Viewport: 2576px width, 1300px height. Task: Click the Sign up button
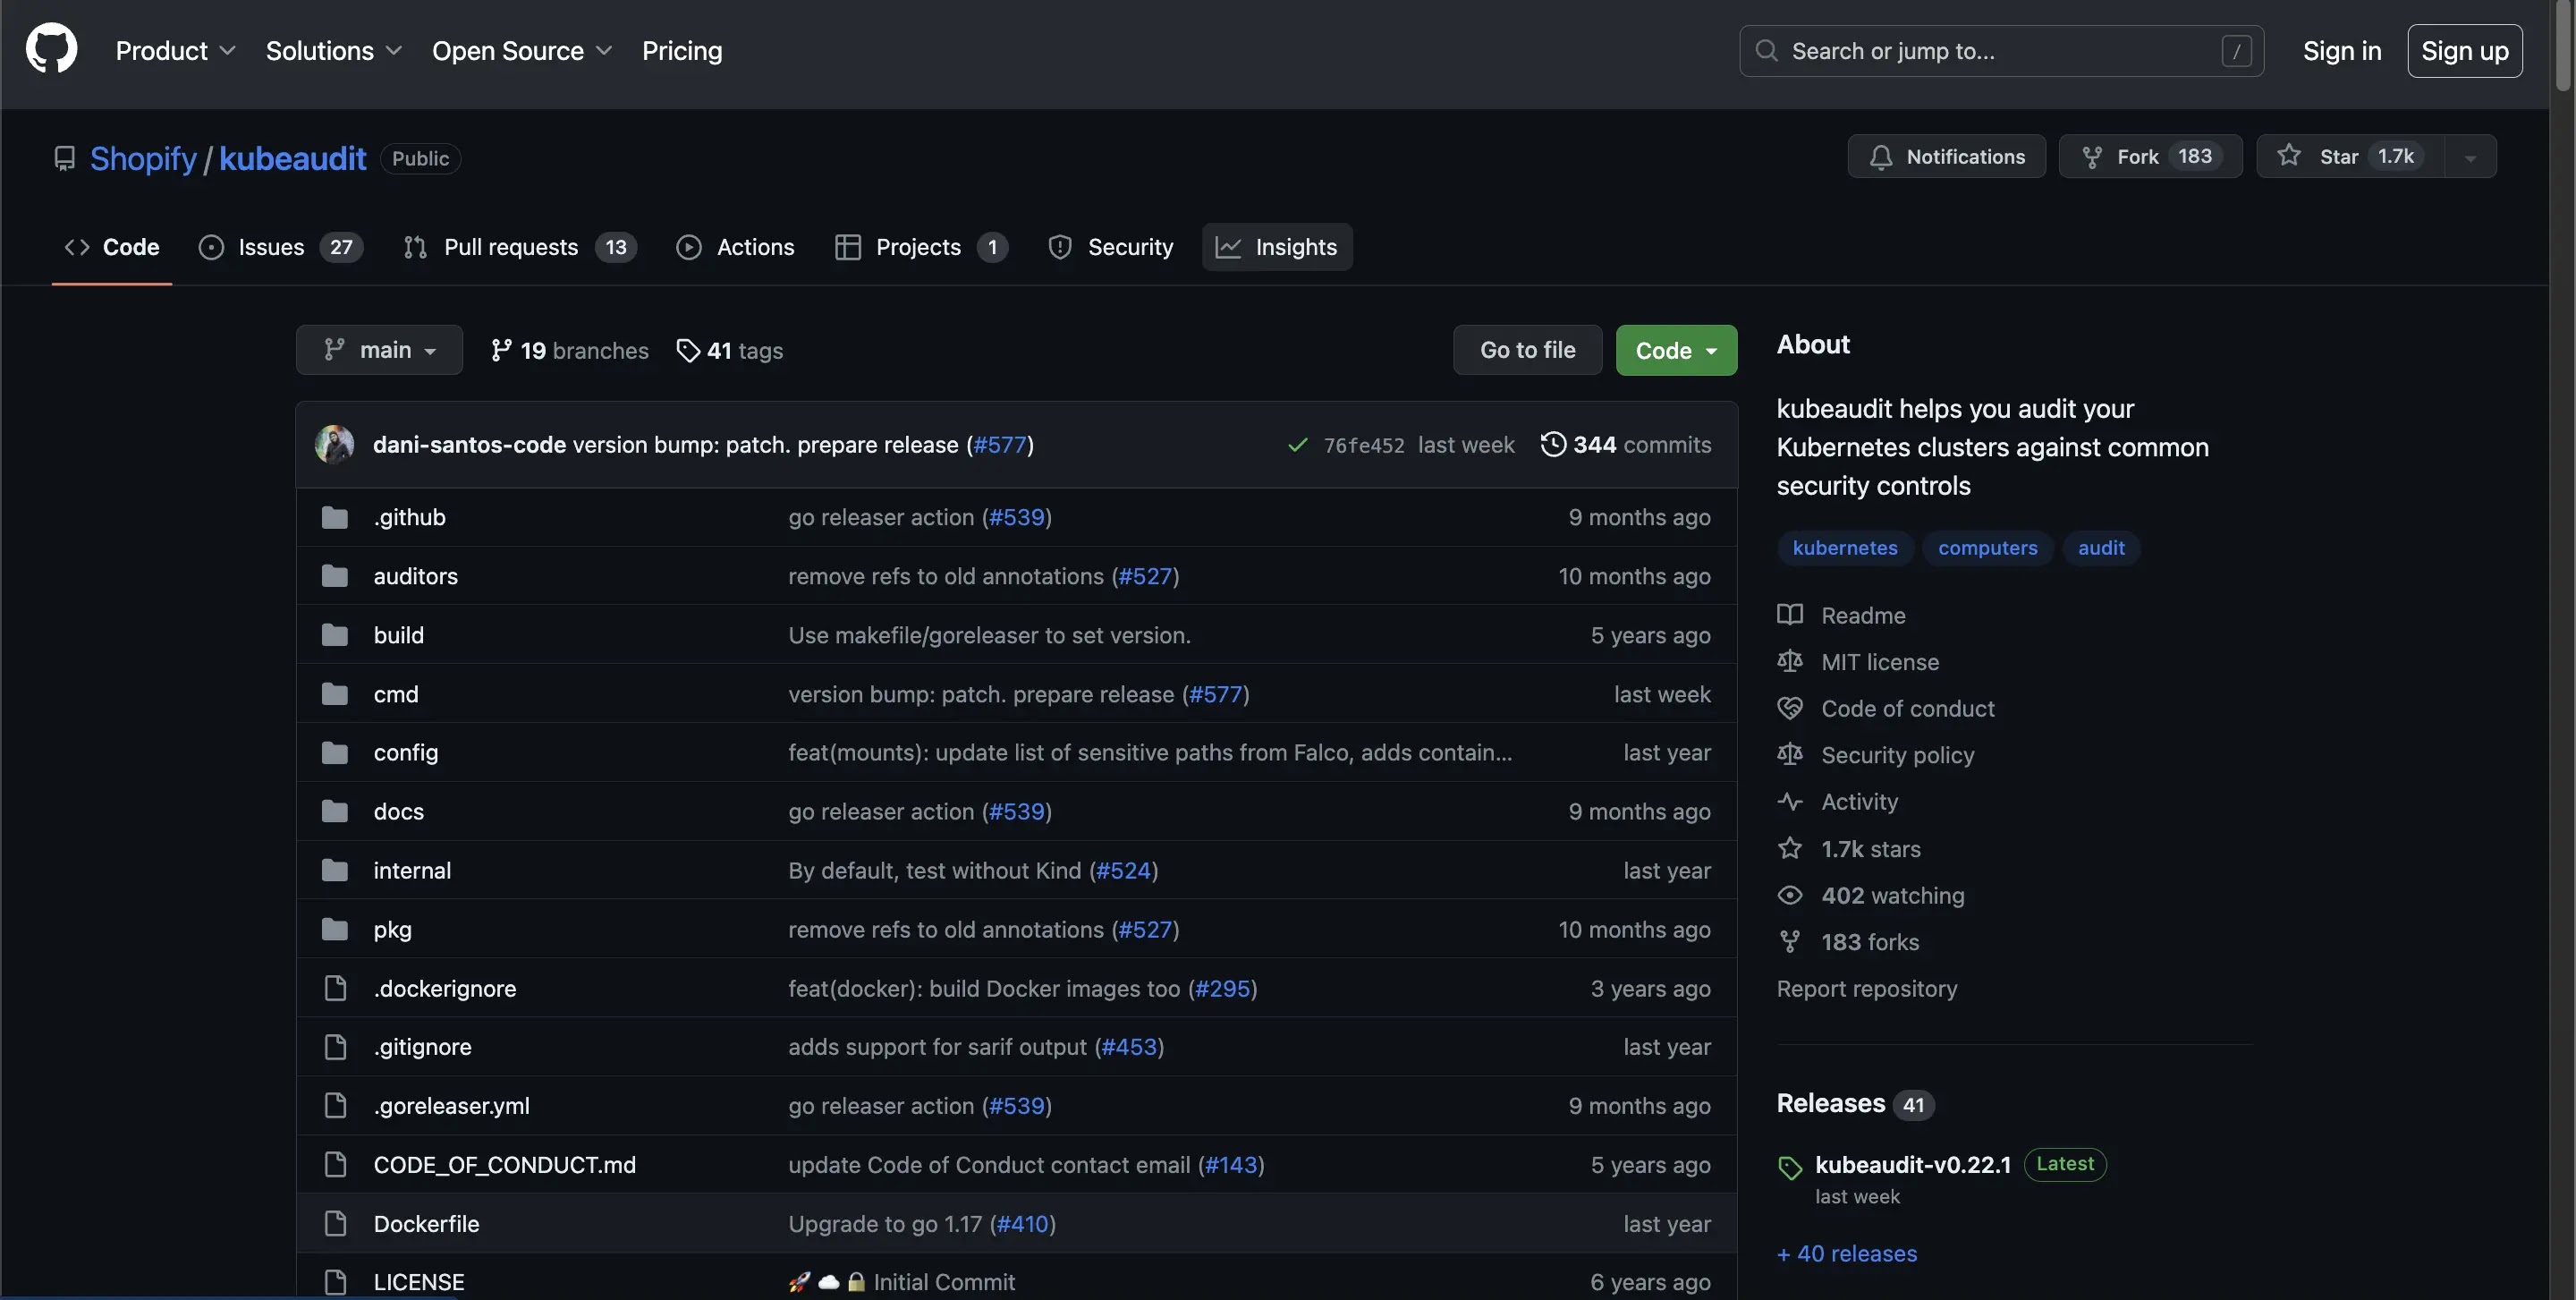(x=2465, y=50)
